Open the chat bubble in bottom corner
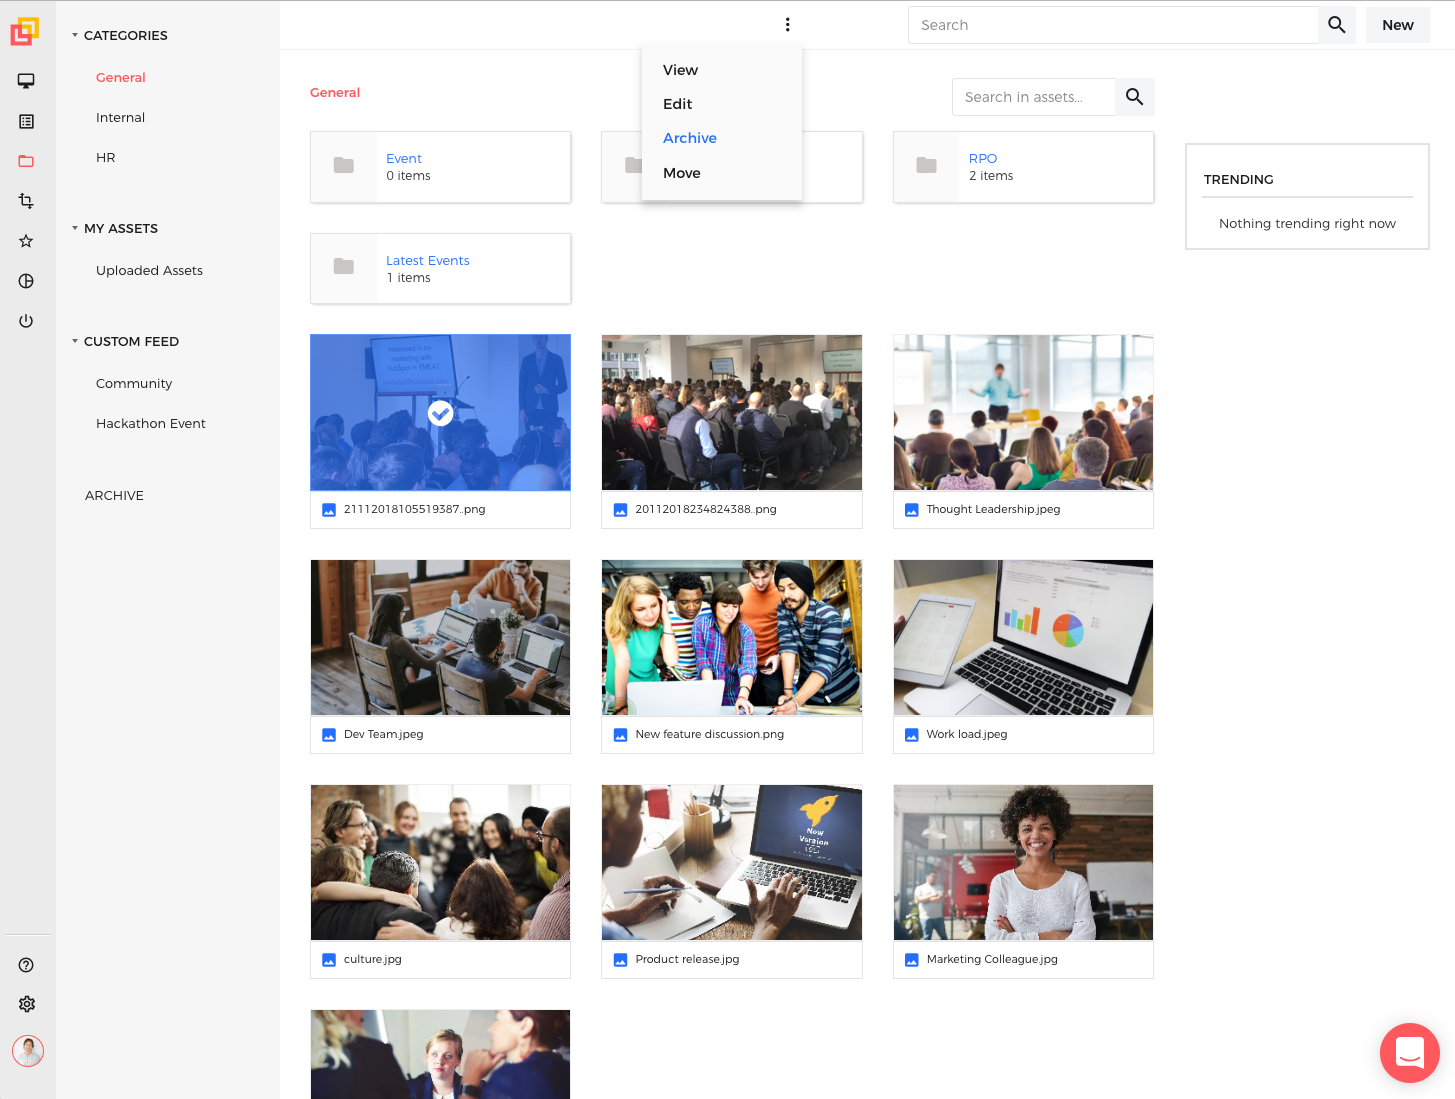The height and width of the screenshot is (1099, 1455). [1409, 1052]
